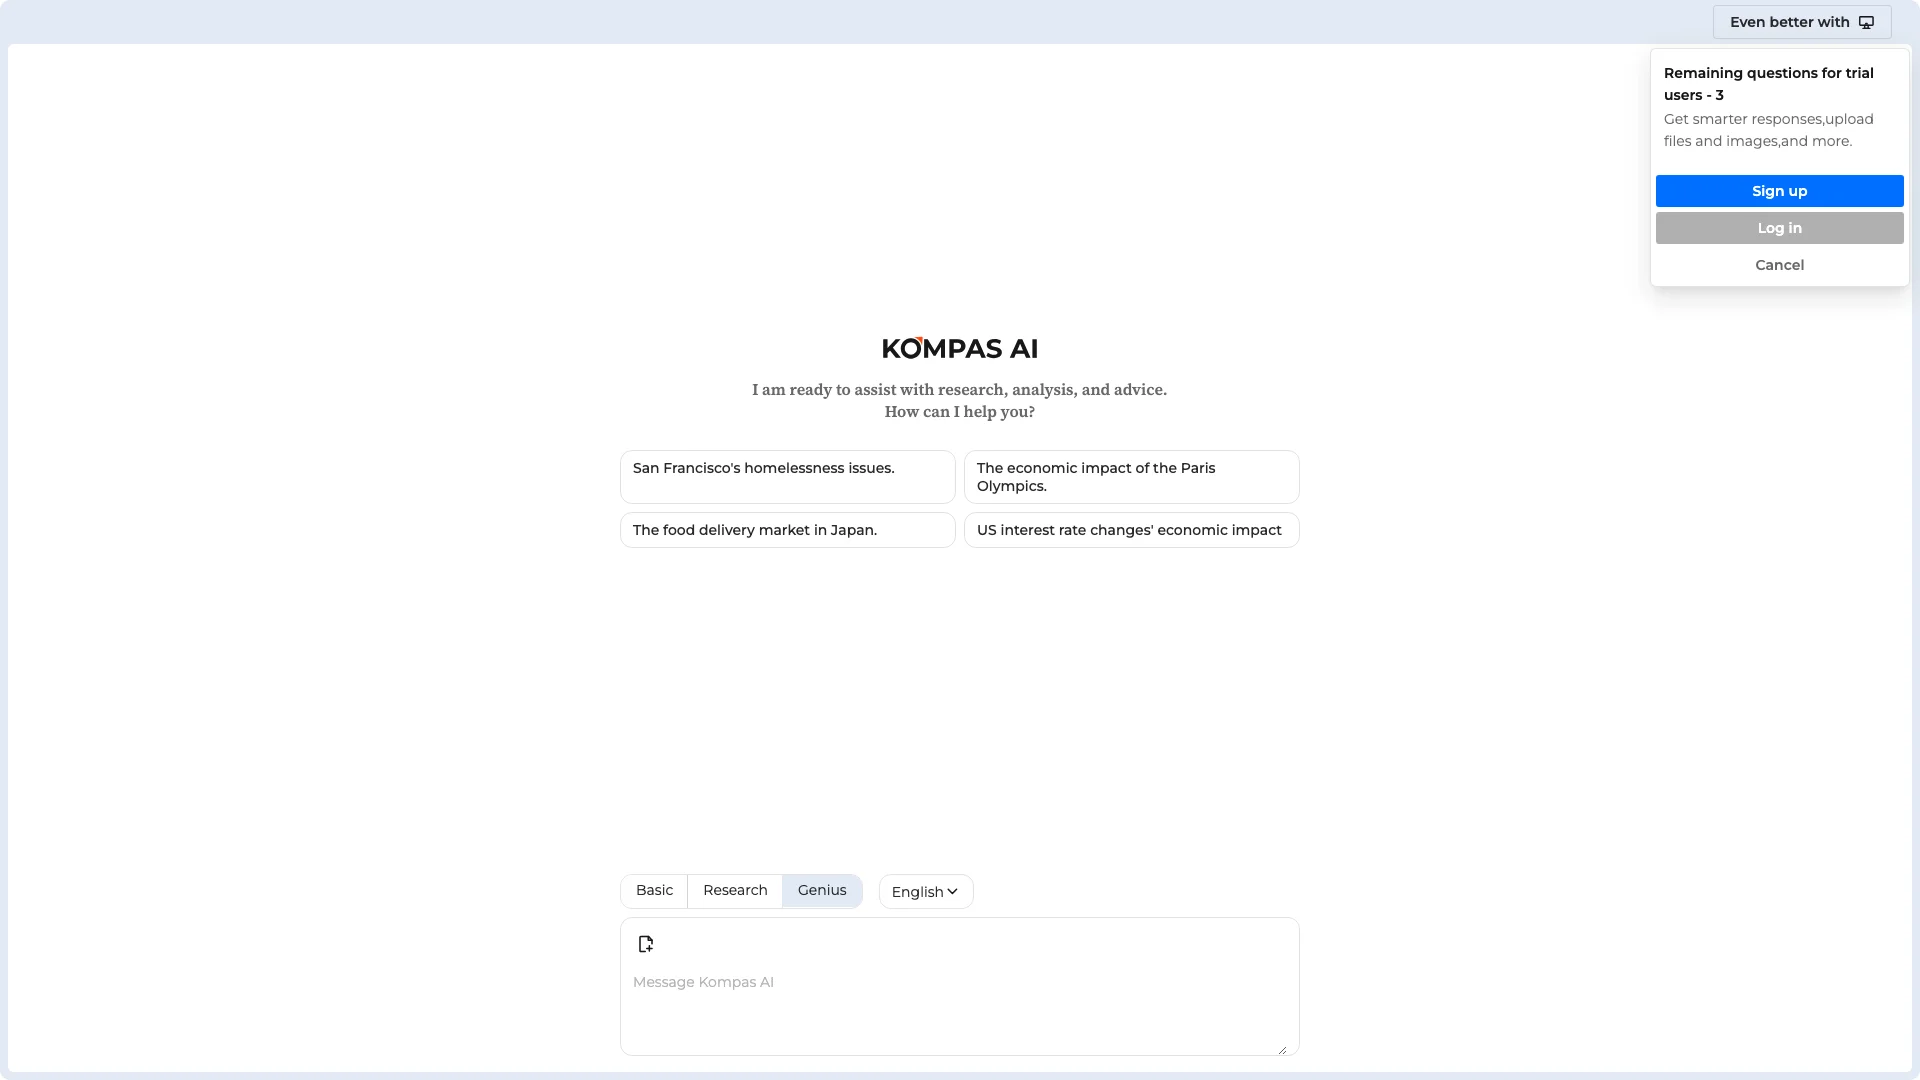Cancel the trial users popup
Screen dimensions: 1920x1080
click(1779, 265)
